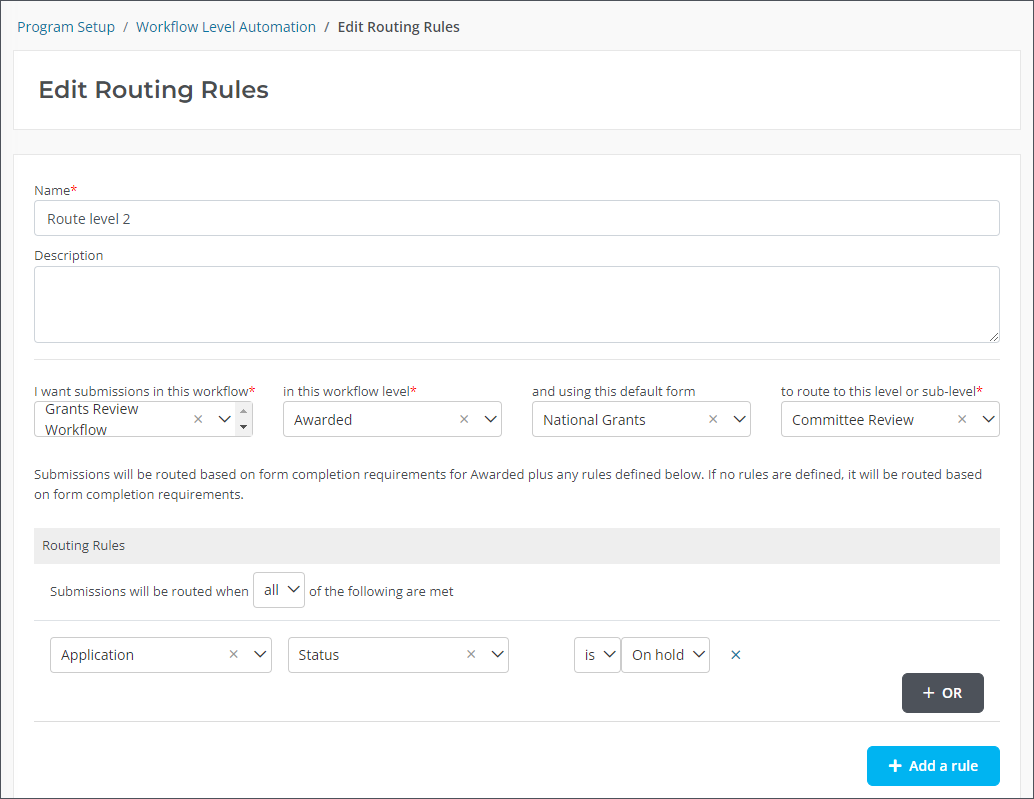
Task: Click into the Description text area
Action: [x=516, y=304]
